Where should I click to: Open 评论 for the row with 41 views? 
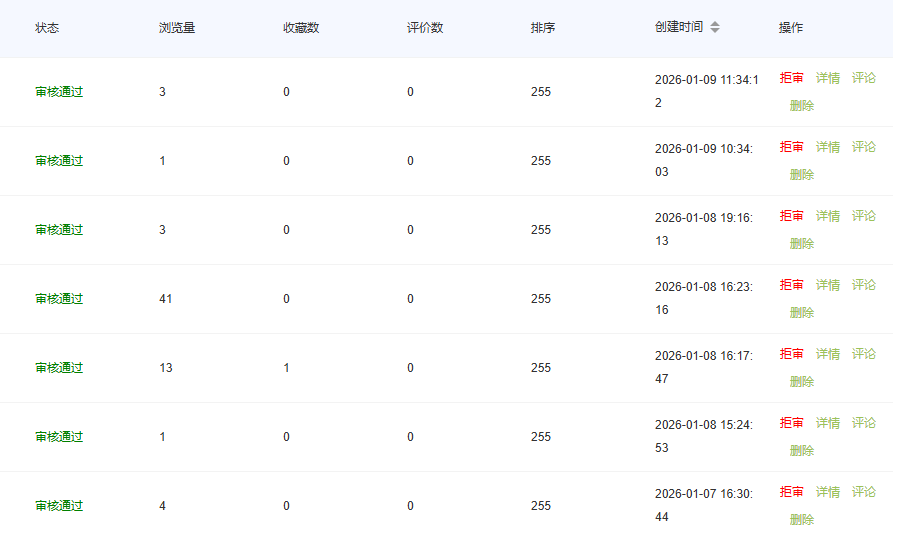pyautogui.click(x=863, y=285)
